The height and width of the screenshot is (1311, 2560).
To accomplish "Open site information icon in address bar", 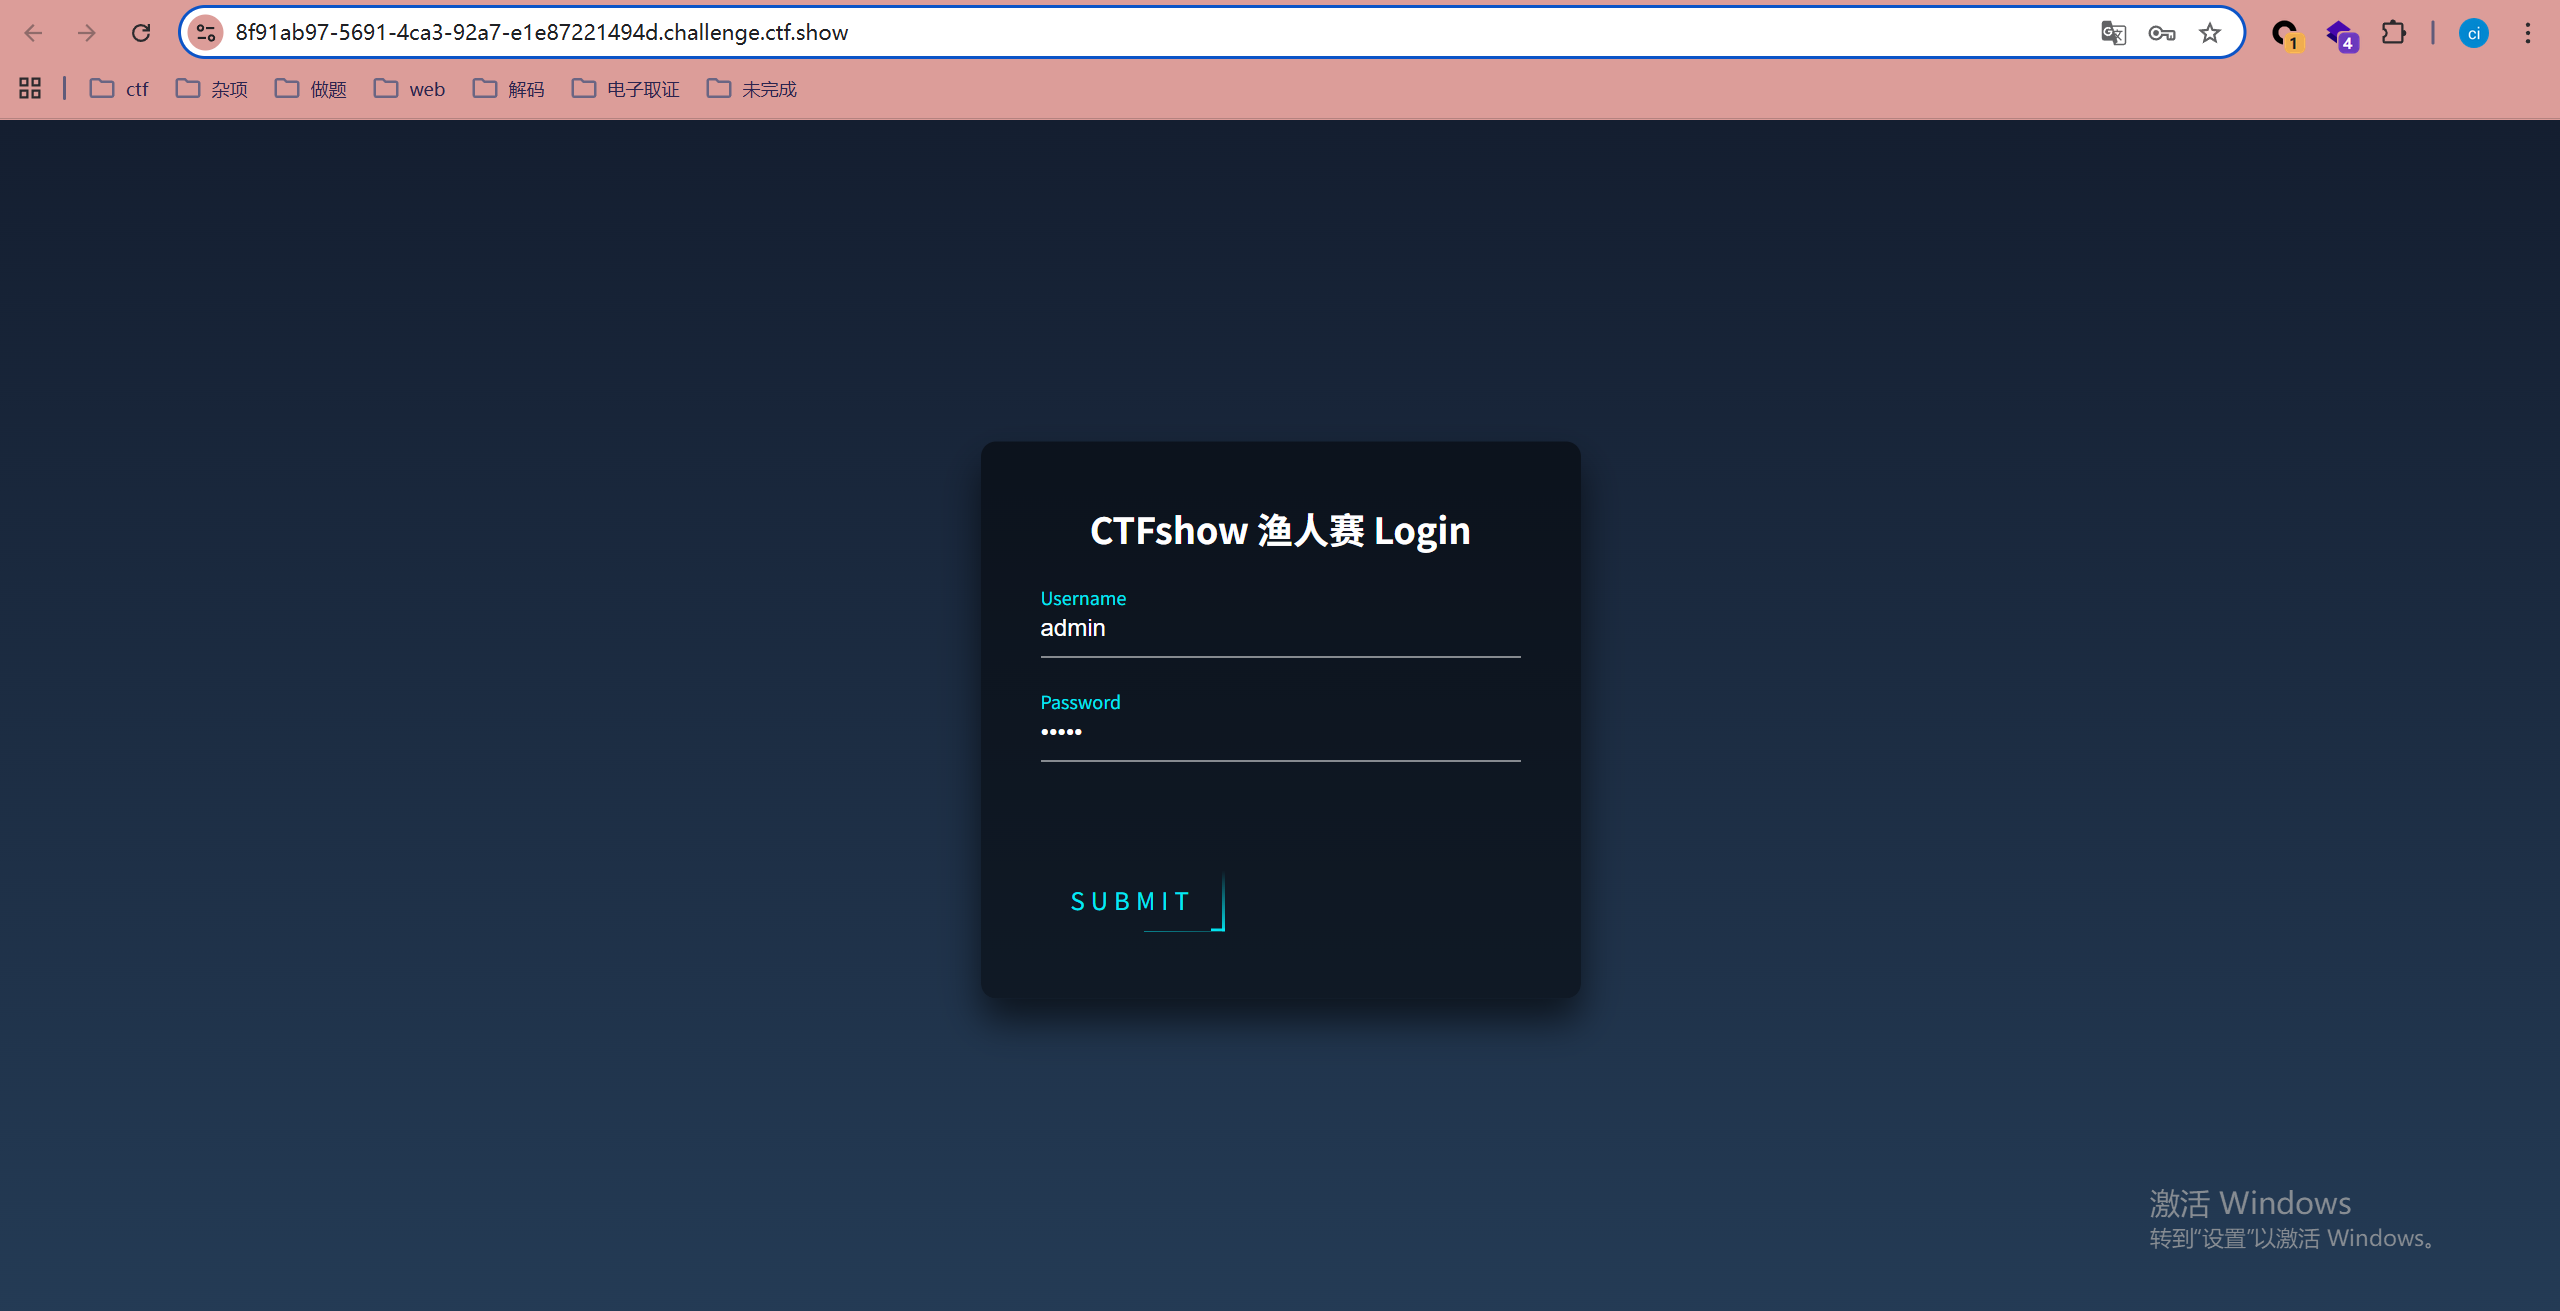I will [x=206, y=33].
